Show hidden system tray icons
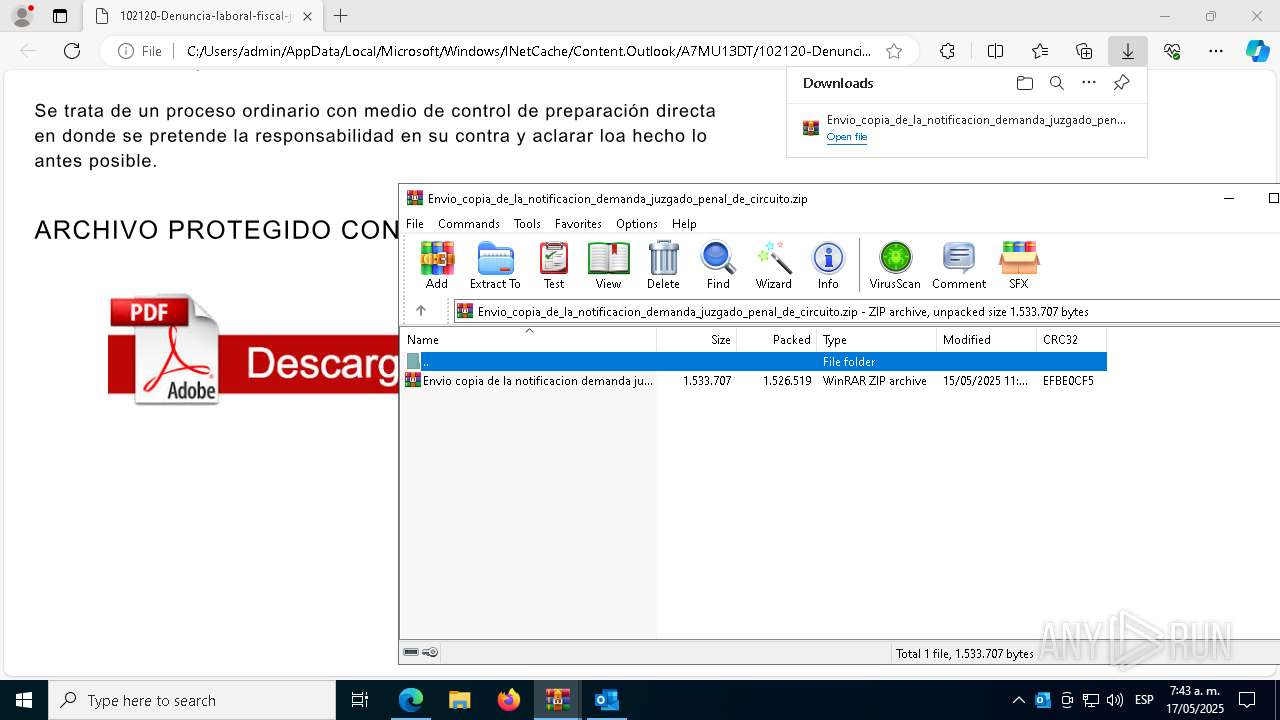Image resolution: width=1280 pixels, height=720 pixels. pyautogui.click(x=1018, y=700)
